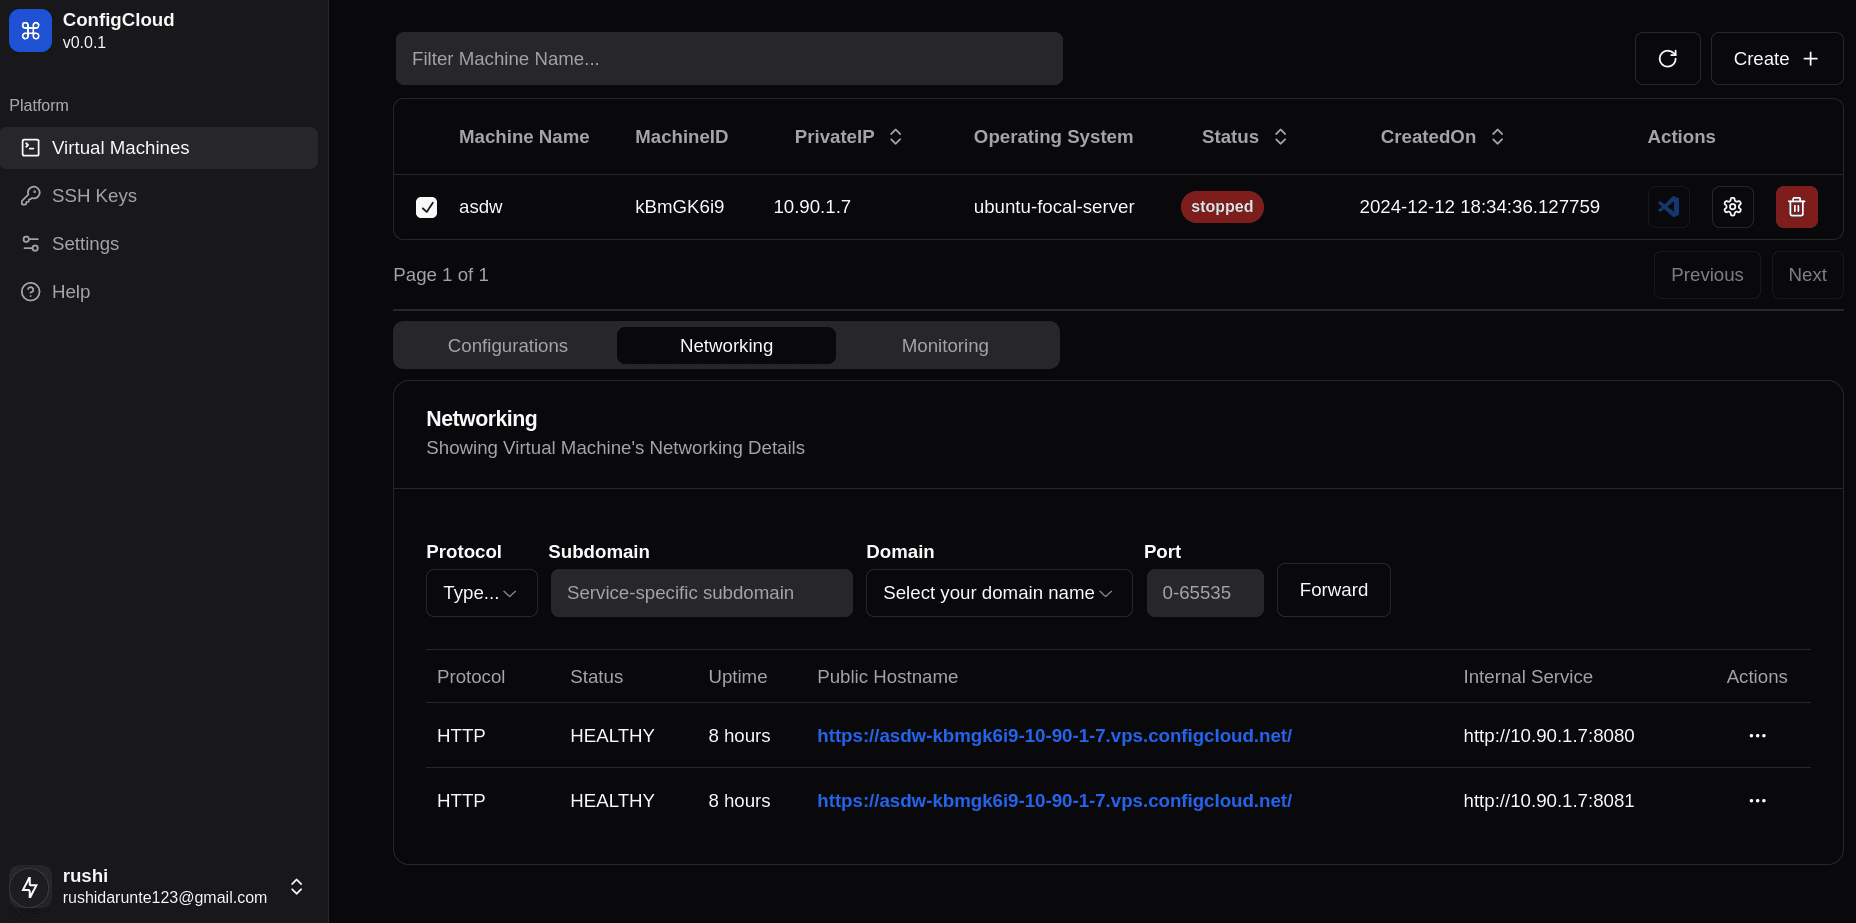The height and width of the screenshot is (923, 1856).
Task: Open VS Code for asdw machine
Action: tap(1668, 207)
